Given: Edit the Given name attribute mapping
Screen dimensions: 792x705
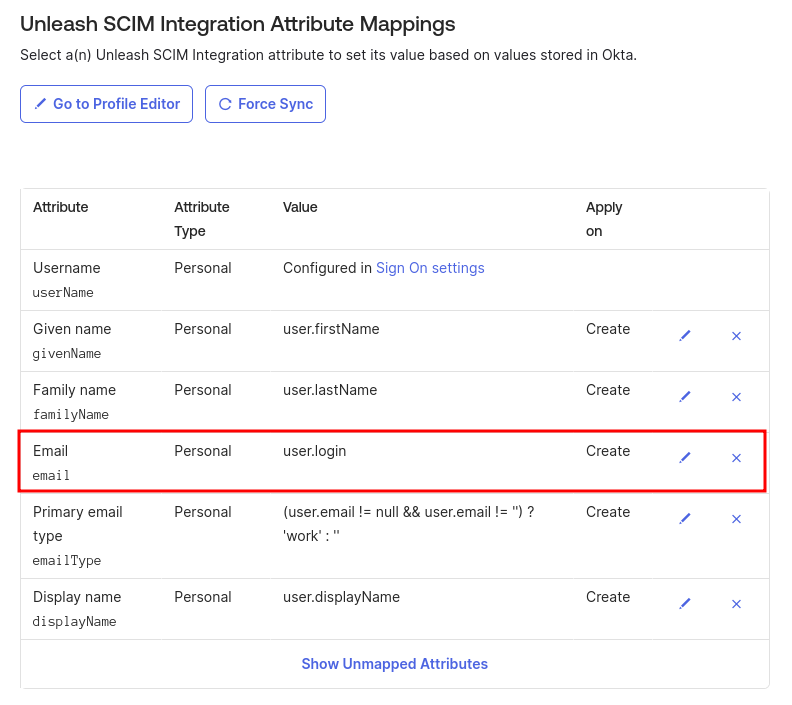Looking at the screenshot, I should [x=685, y=336].
